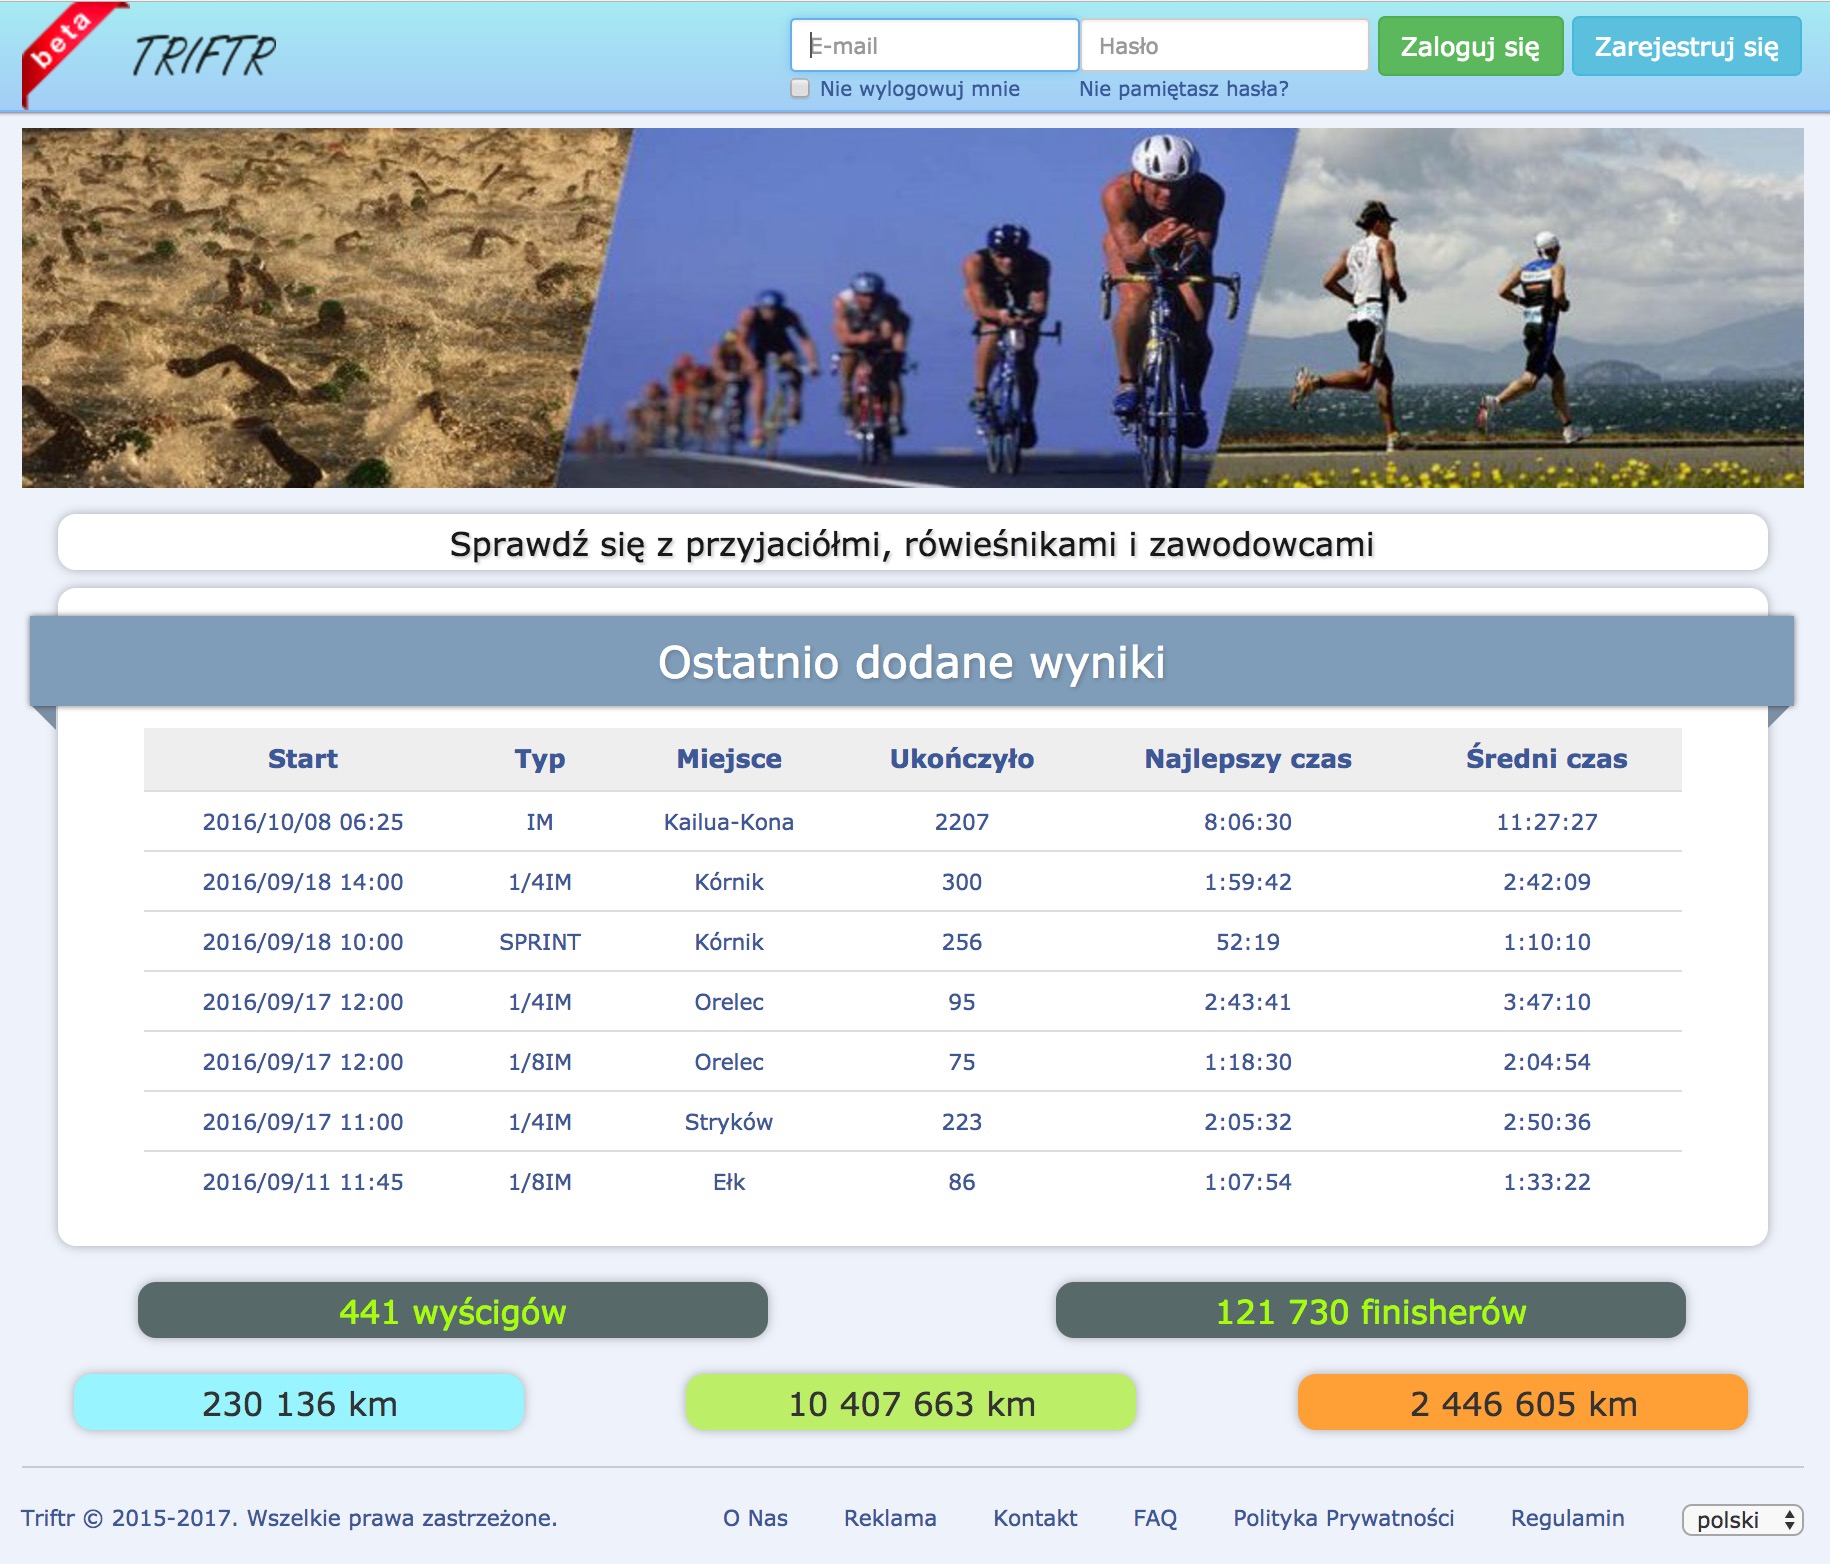Click the 'Najlepszy czas' column header
Screen dimensions: 1830x1564
point(1247,759)
